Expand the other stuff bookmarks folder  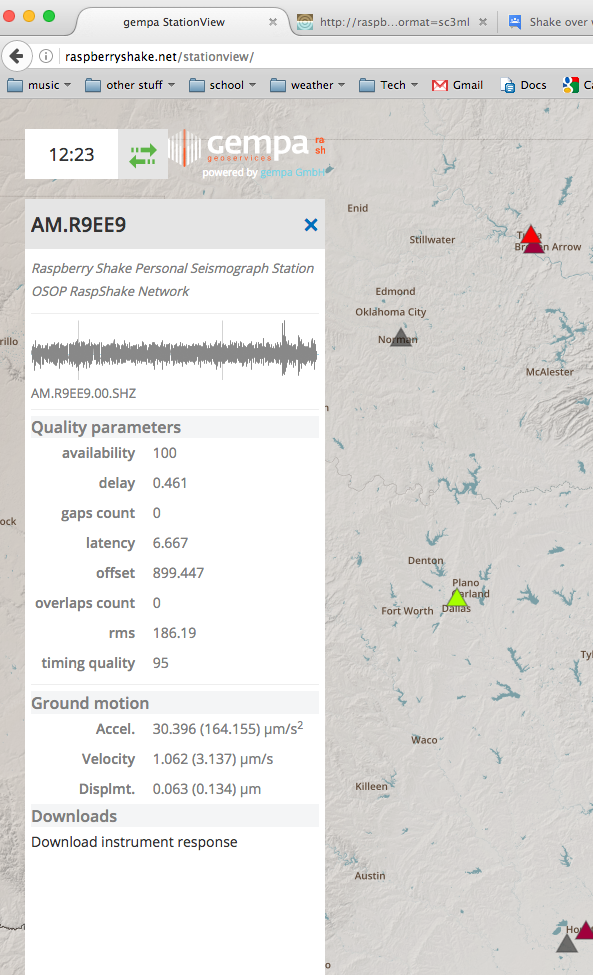coord(130,85)
